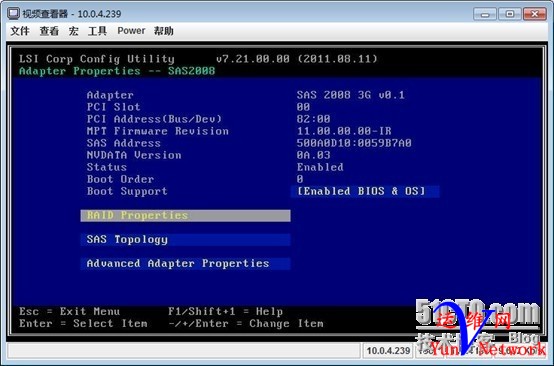Click the Adapter label

click(x=110, y=95)
